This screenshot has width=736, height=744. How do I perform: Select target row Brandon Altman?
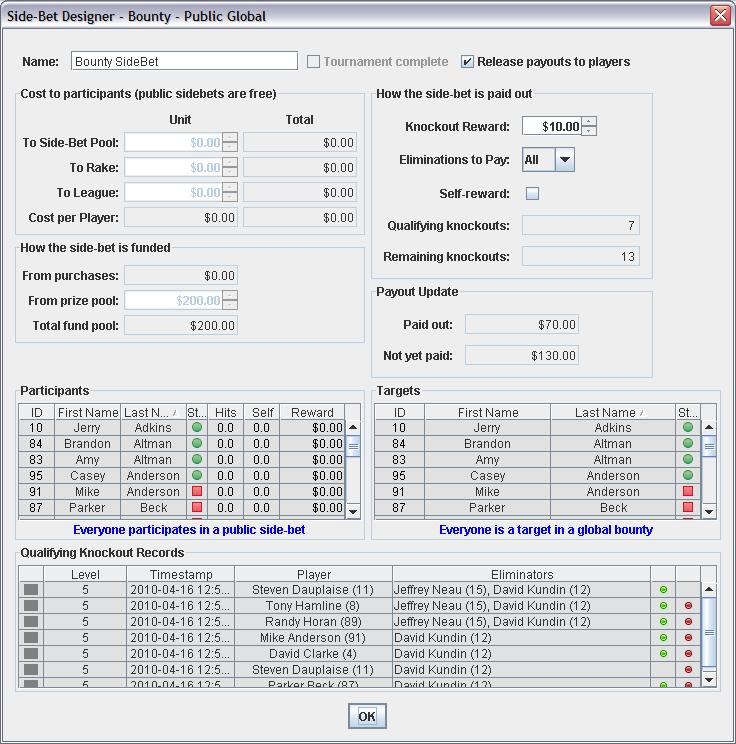[538, 444]
